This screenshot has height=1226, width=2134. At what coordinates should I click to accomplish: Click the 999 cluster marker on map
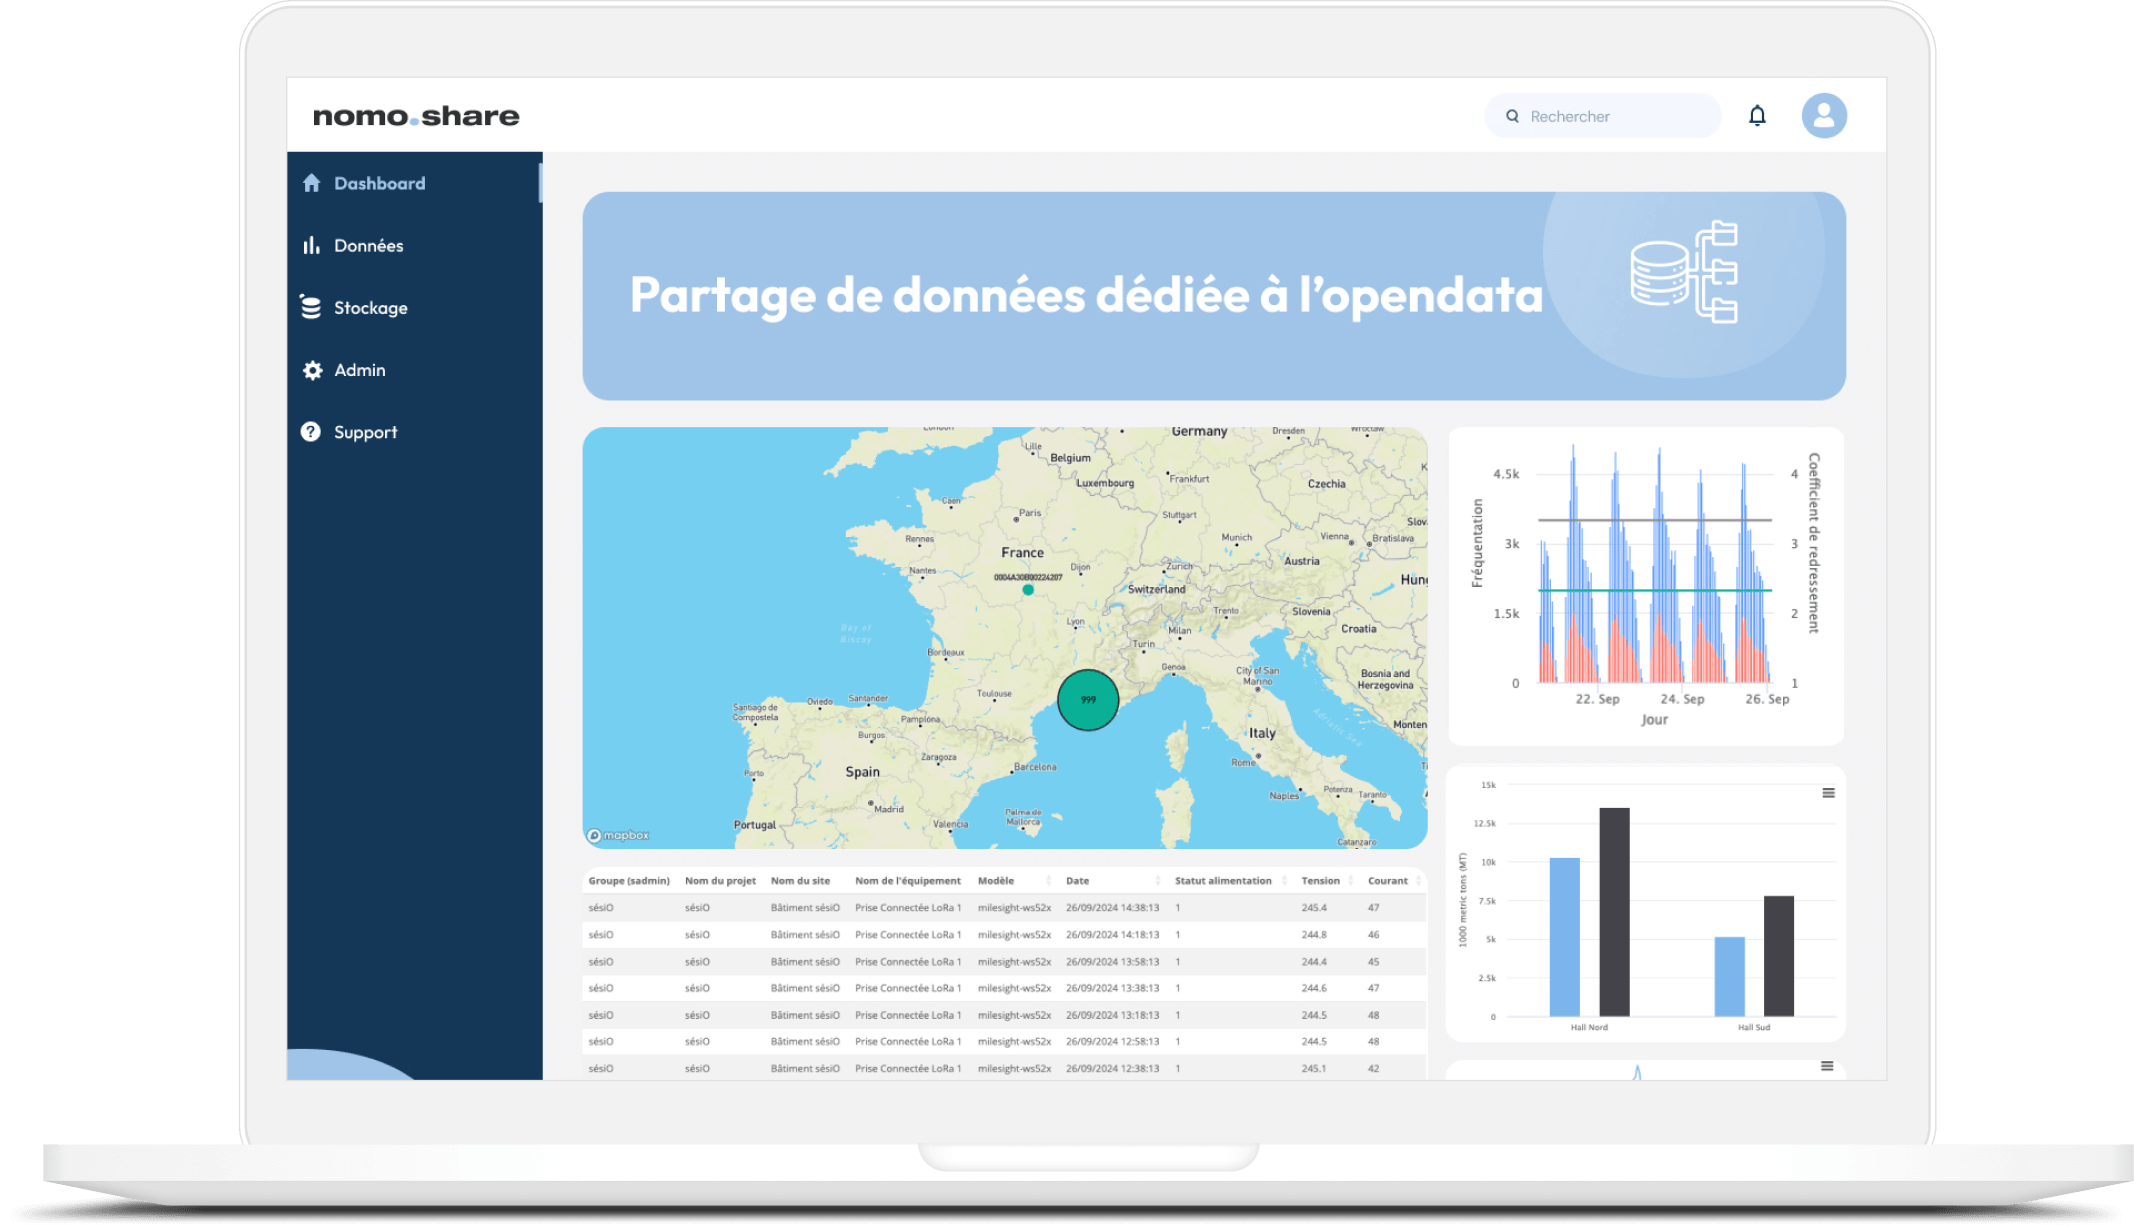tap(1088, 700)
